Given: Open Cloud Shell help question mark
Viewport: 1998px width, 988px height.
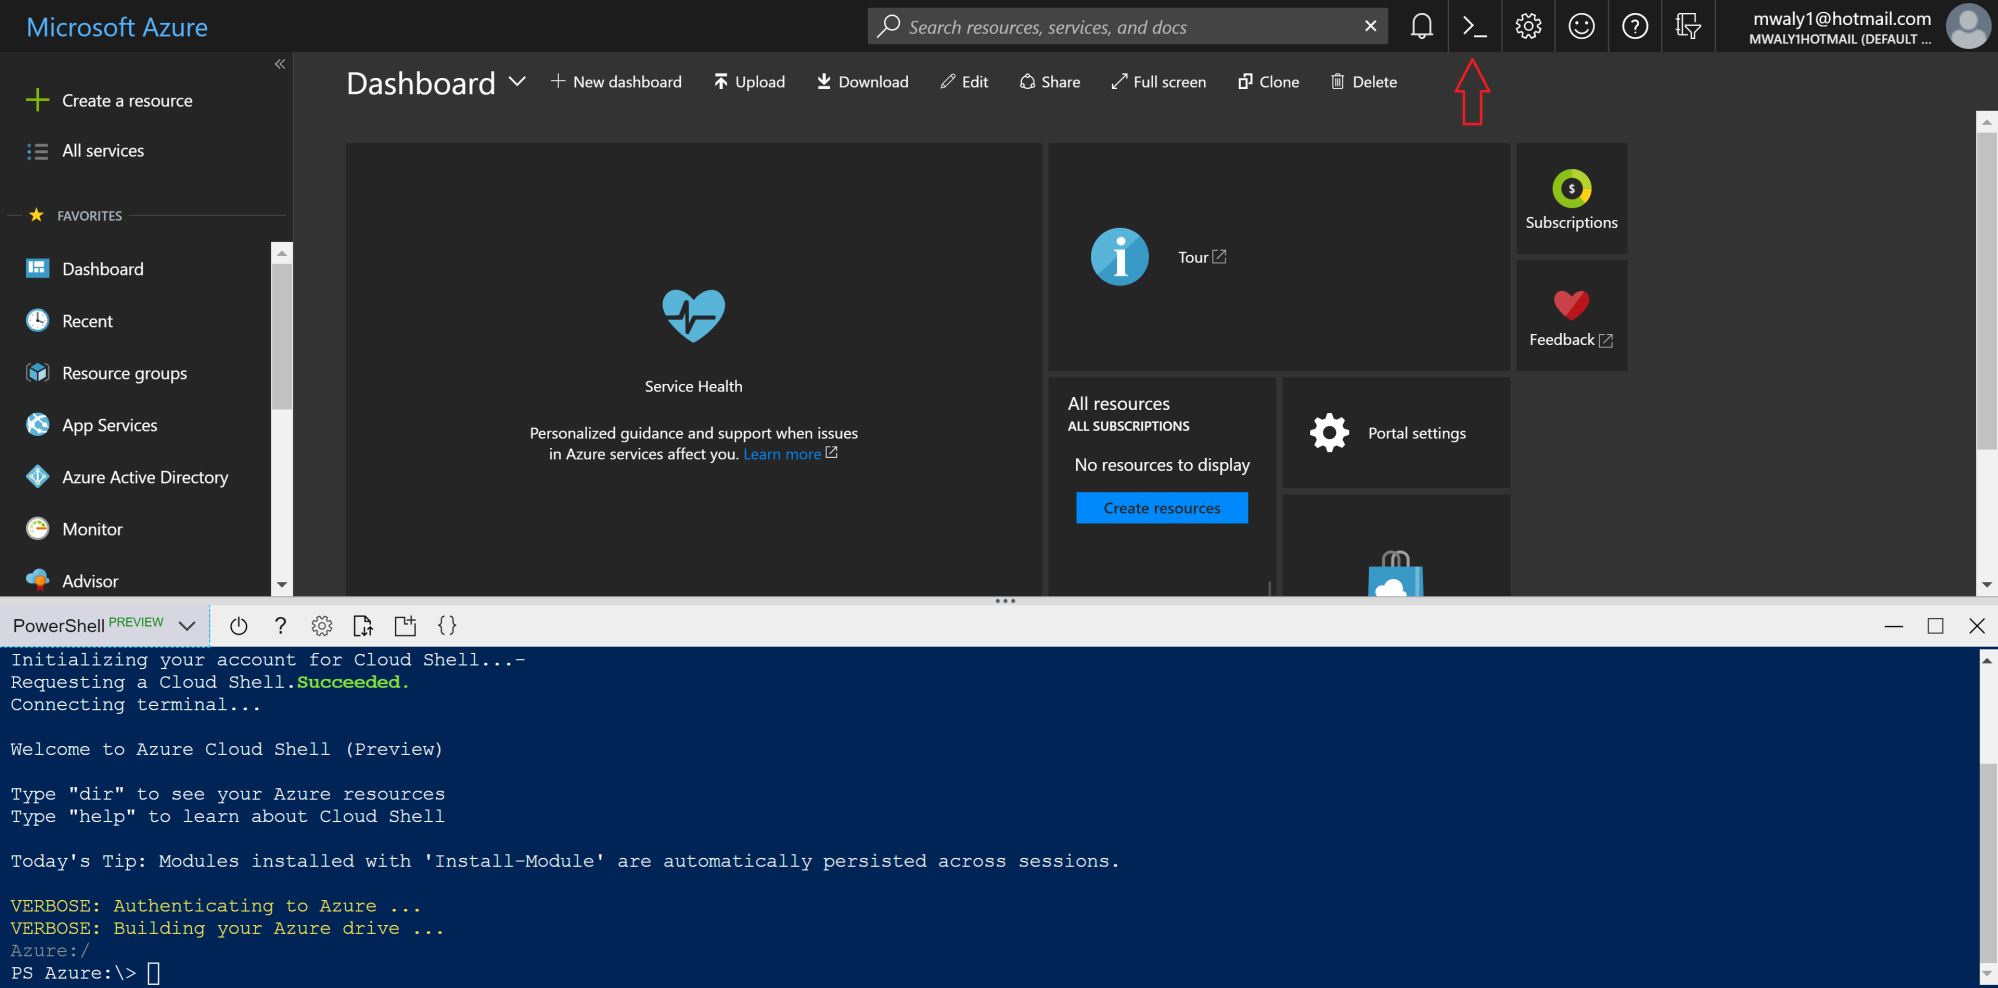Looking at the screenshot, I should [x=280, y=626].
